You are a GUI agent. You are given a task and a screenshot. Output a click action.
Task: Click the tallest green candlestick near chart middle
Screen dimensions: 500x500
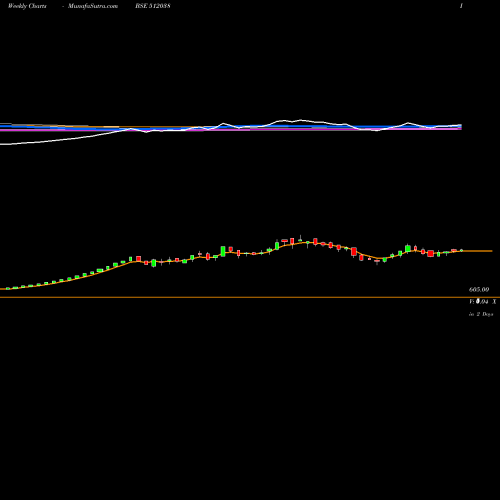223,251
